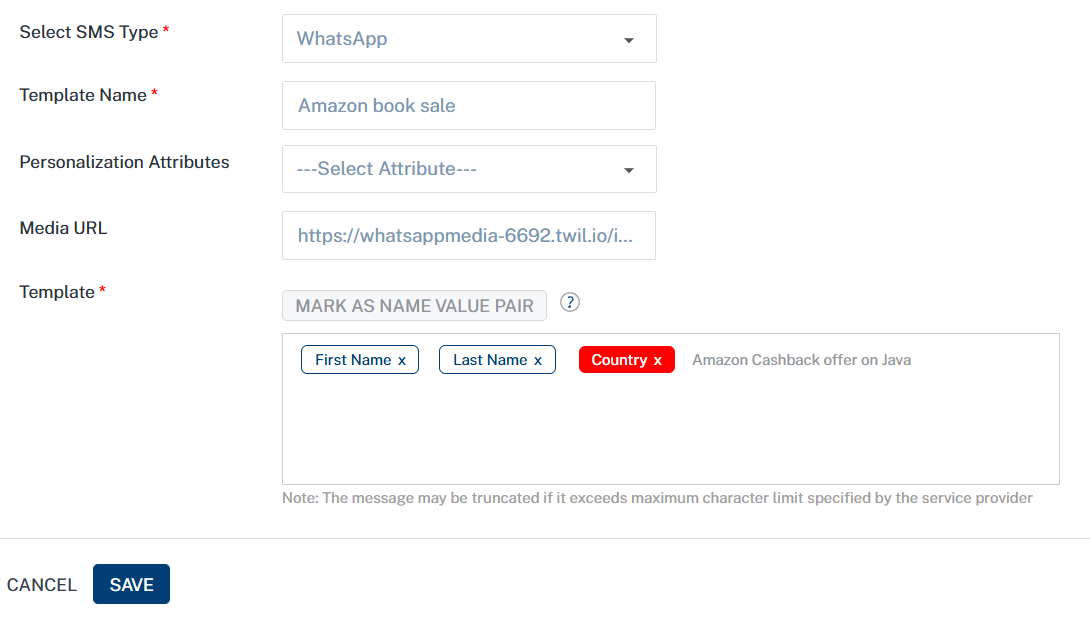Click the Template Name input field
Image resolution: width=1090 pixels, height=637 pixels.
point(468,106)
